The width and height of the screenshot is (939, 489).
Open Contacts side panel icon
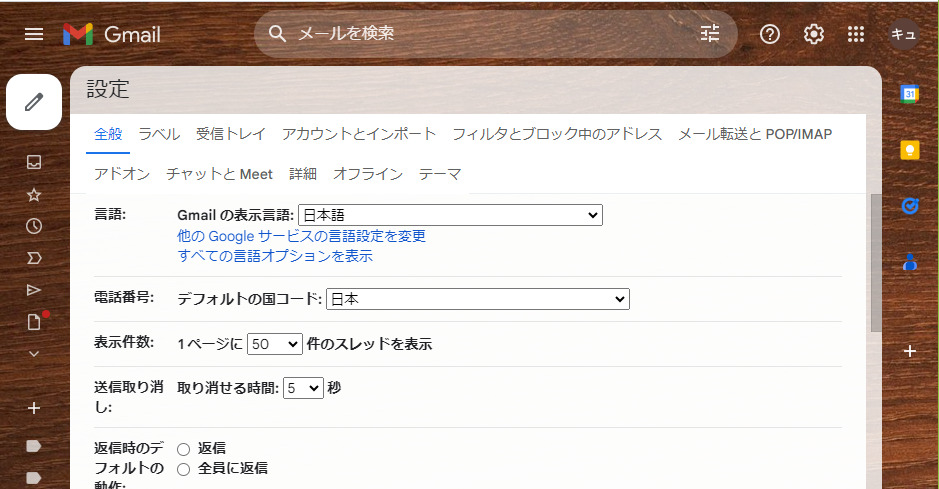(910, 262)
